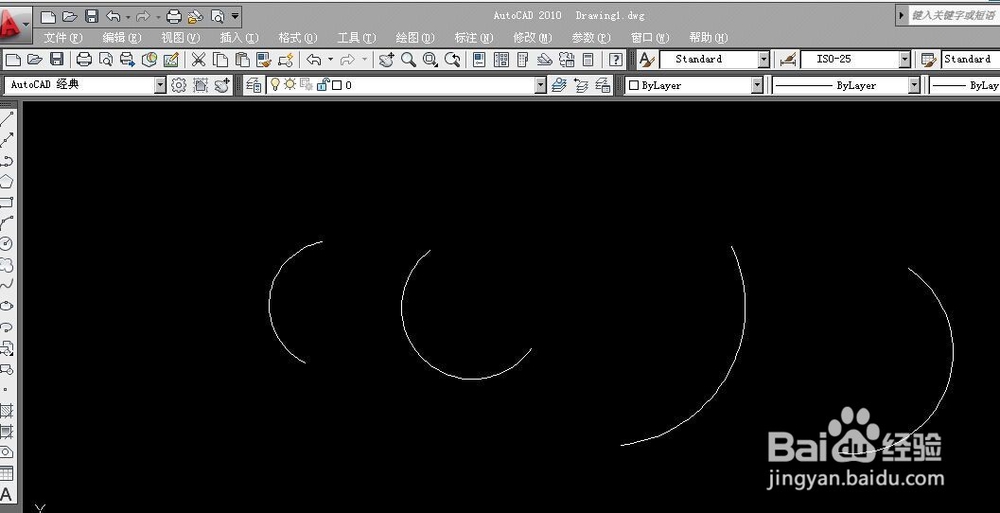Click layer 0 color swatch square
The height and width of the screenshot is (513, 1000).
tap(337, 85)
